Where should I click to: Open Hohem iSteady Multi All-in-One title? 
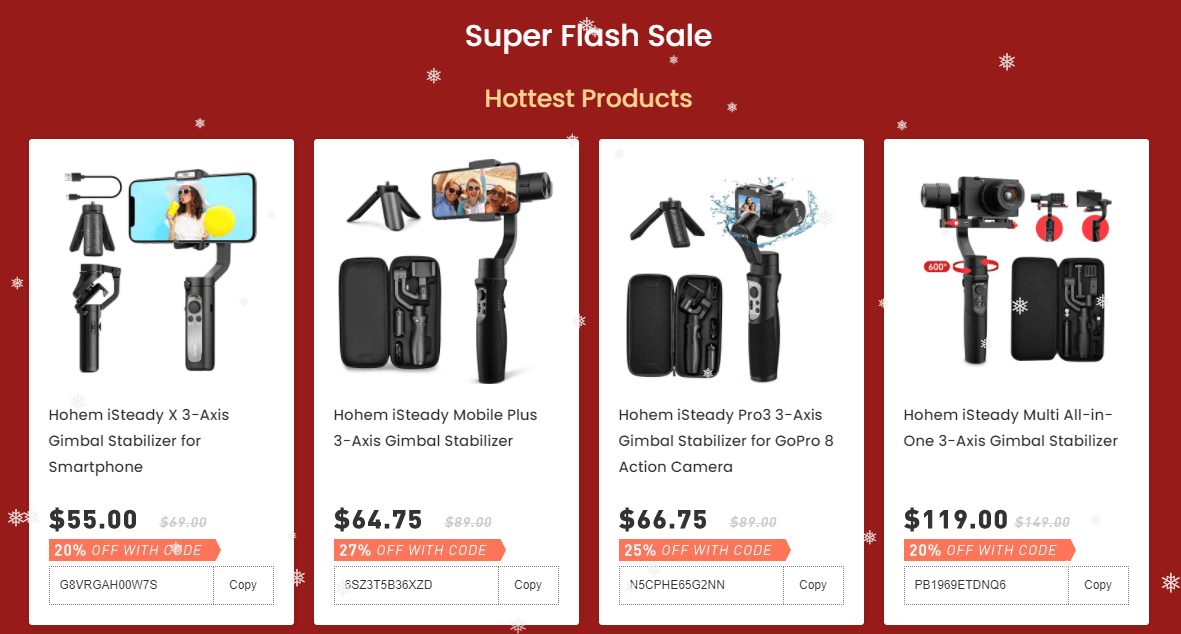1011,428
